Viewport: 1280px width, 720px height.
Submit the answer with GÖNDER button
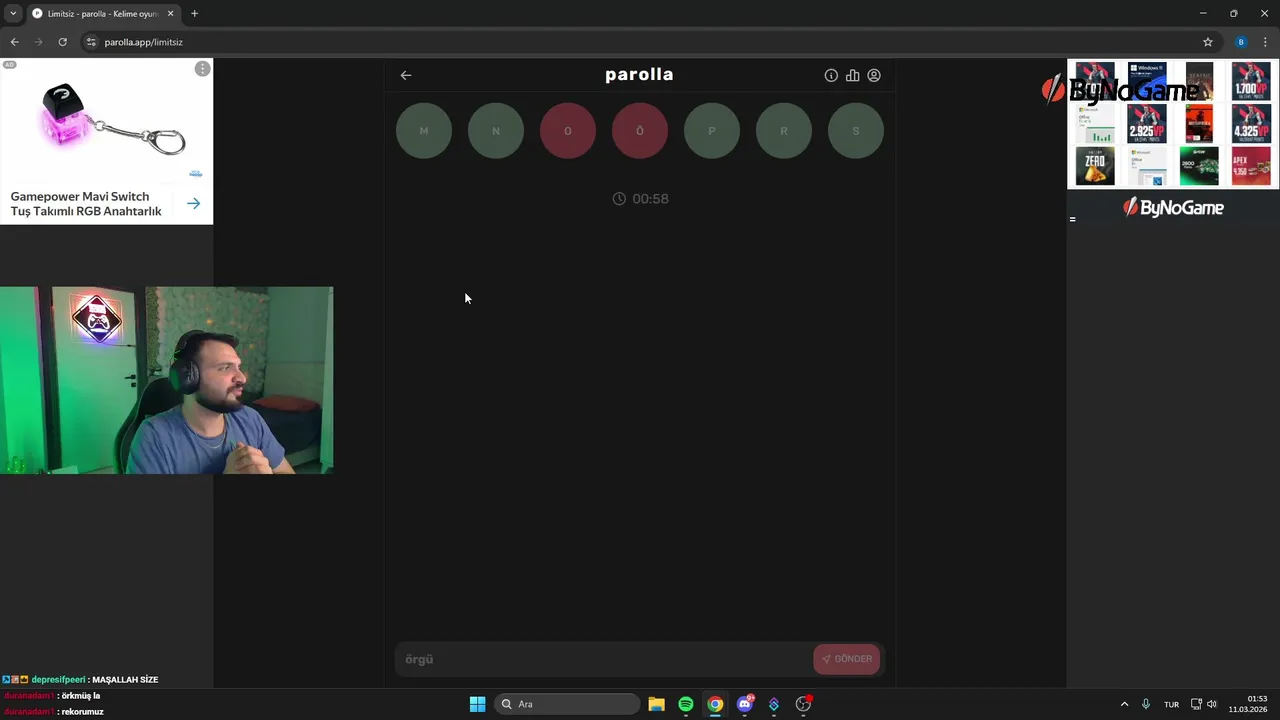847,659
